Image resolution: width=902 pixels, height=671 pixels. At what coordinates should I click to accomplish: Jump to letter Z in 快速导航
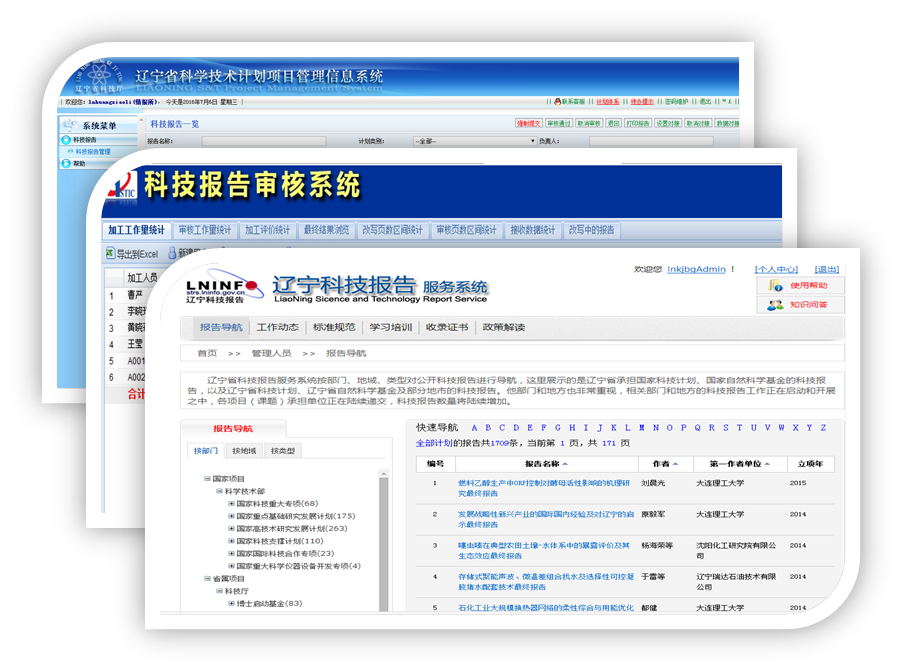[823, 428]
